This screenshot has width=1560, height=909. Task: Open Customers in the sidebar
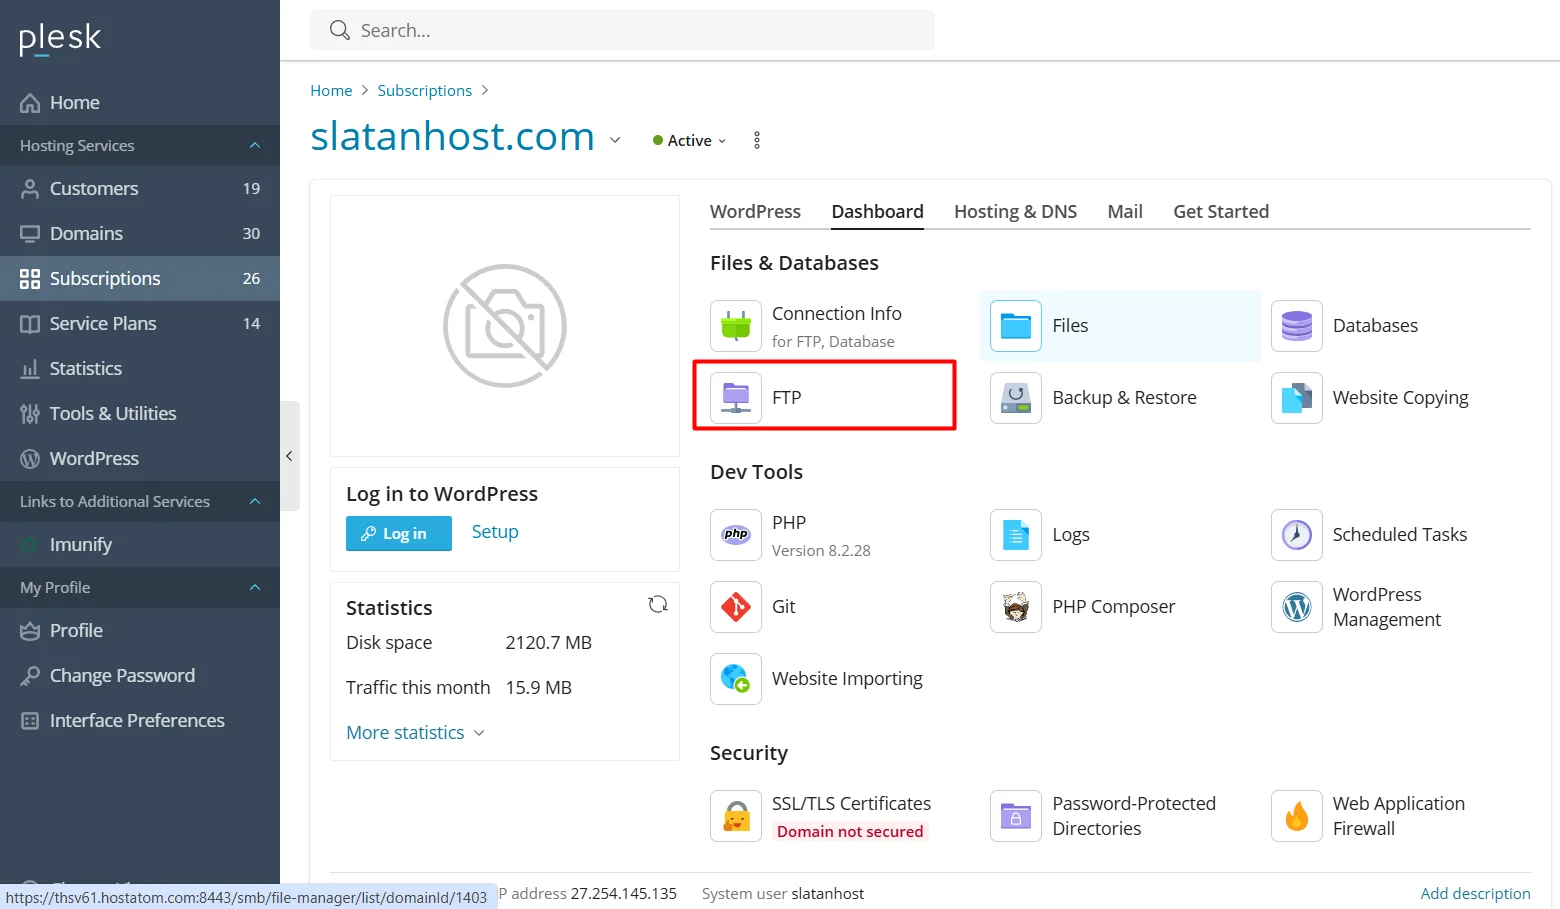[140, 189]
